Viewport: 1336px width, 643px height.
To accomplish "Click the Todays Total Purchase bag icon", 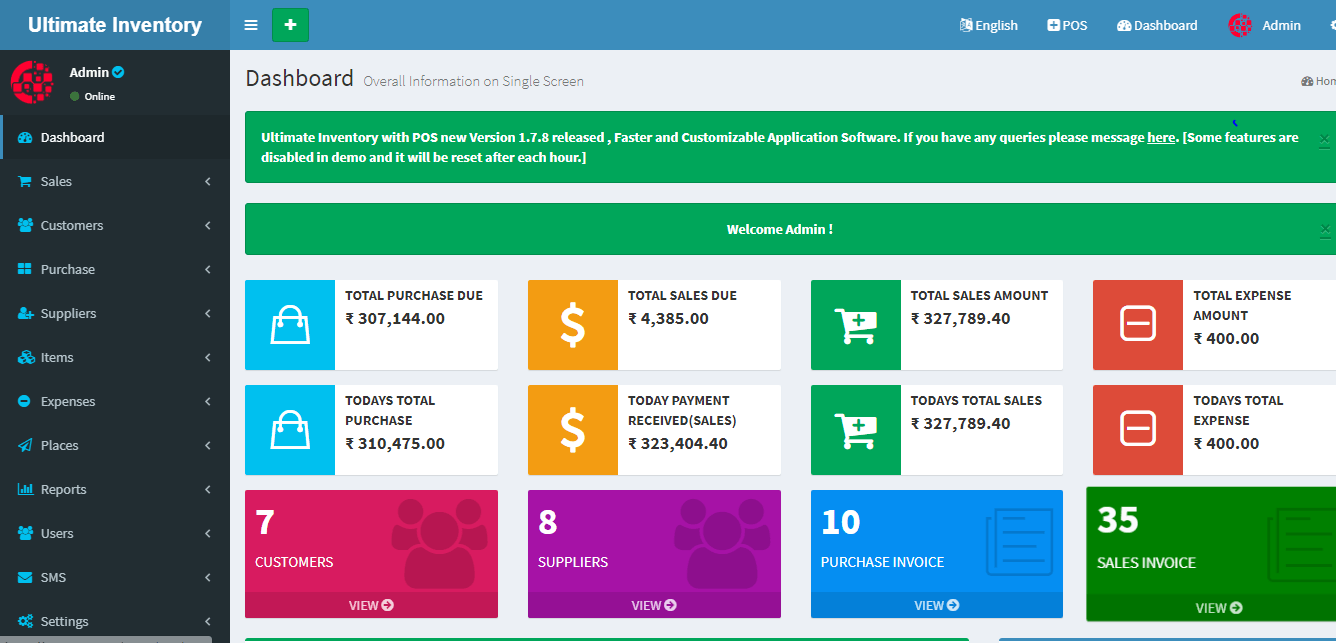I will pyautogui.click(x=290, y=429).
